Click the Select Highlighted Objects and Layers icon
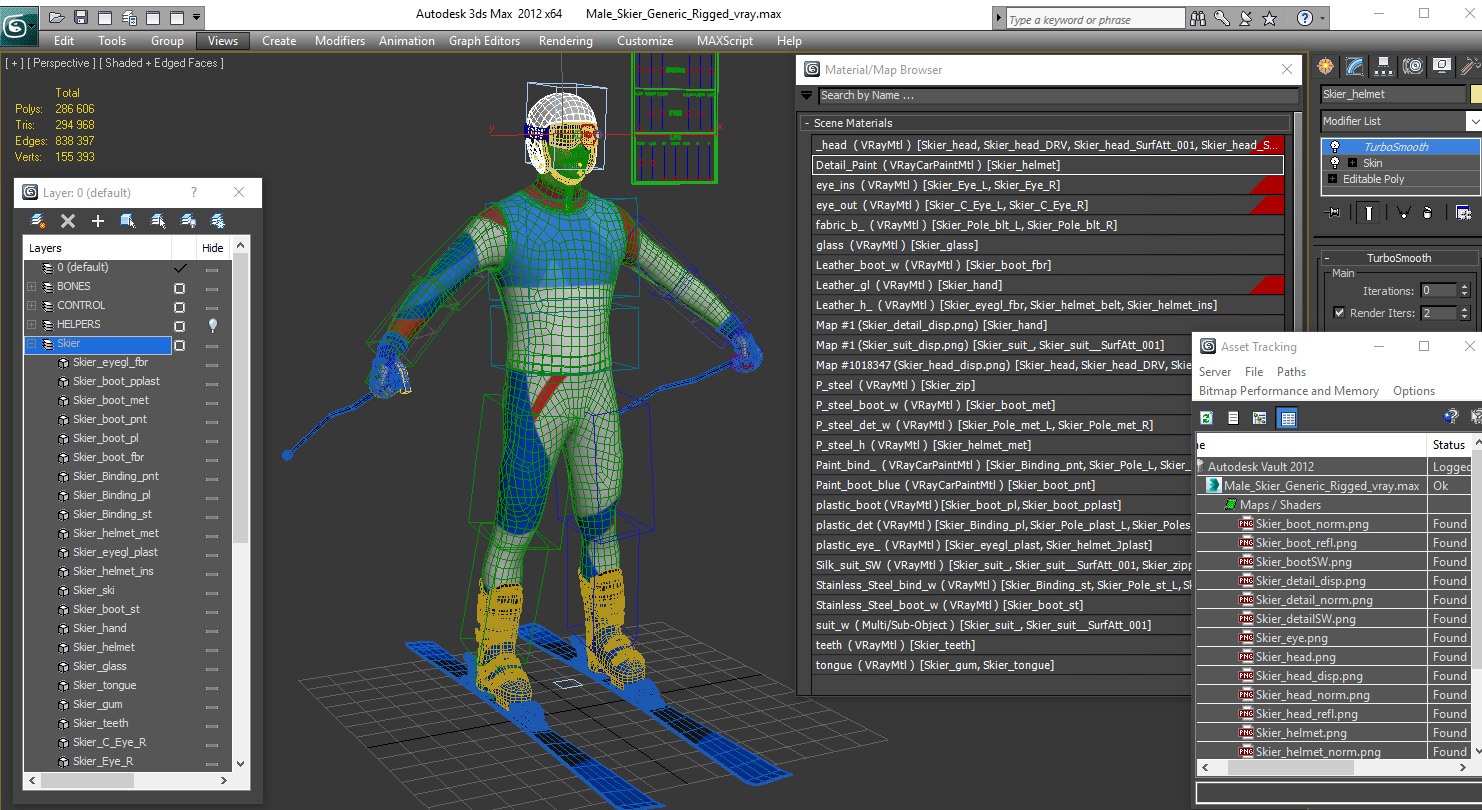1482x810 pixels. pos(128,221)
